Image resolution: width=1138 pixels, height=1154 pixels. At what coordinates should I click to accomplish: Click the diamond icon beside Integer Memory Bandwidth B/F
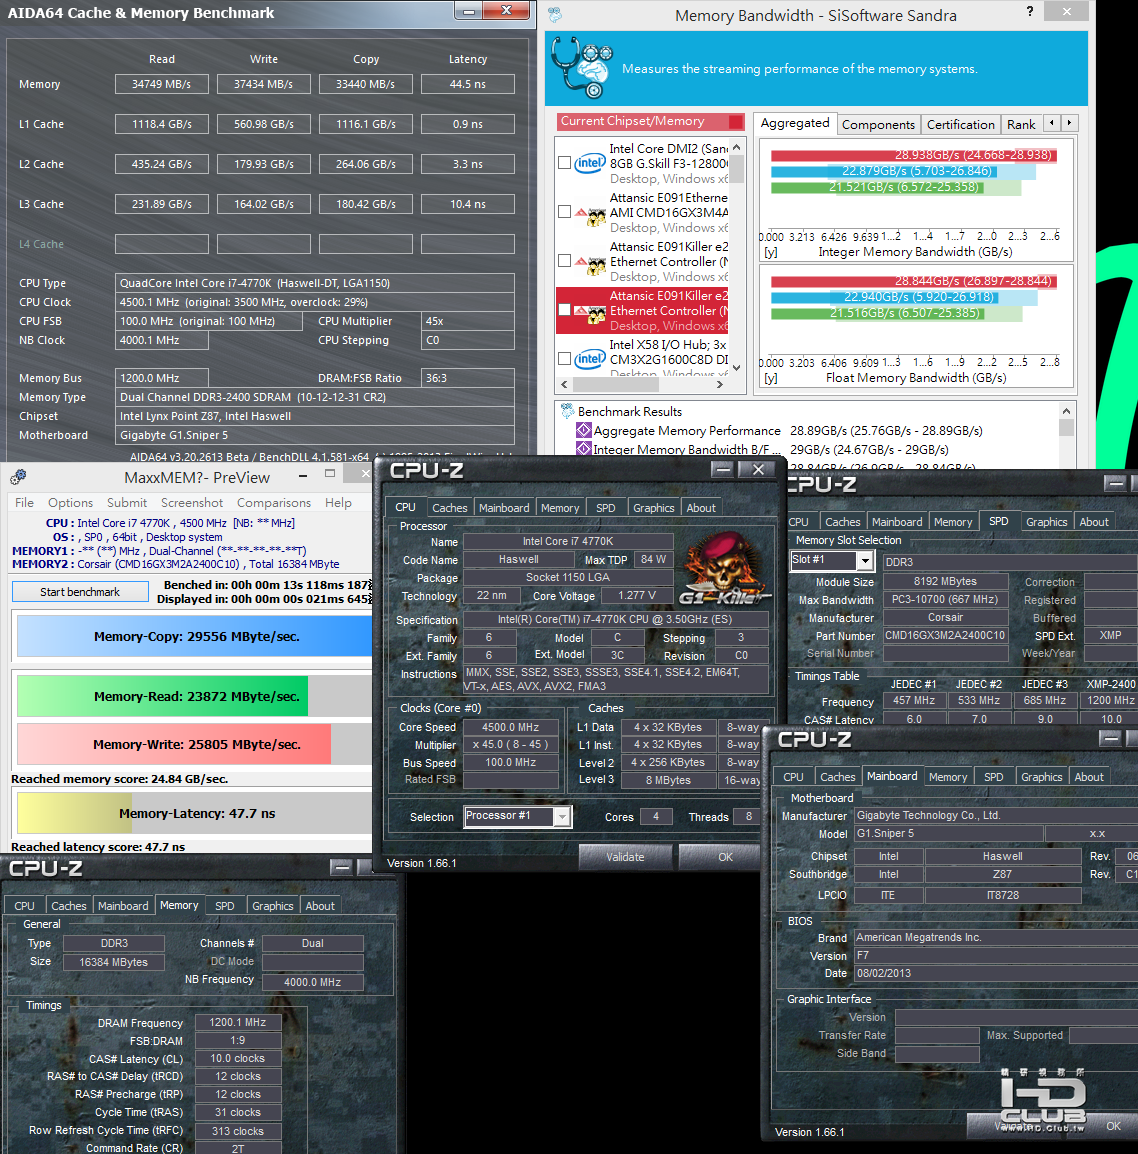(584, 449)
